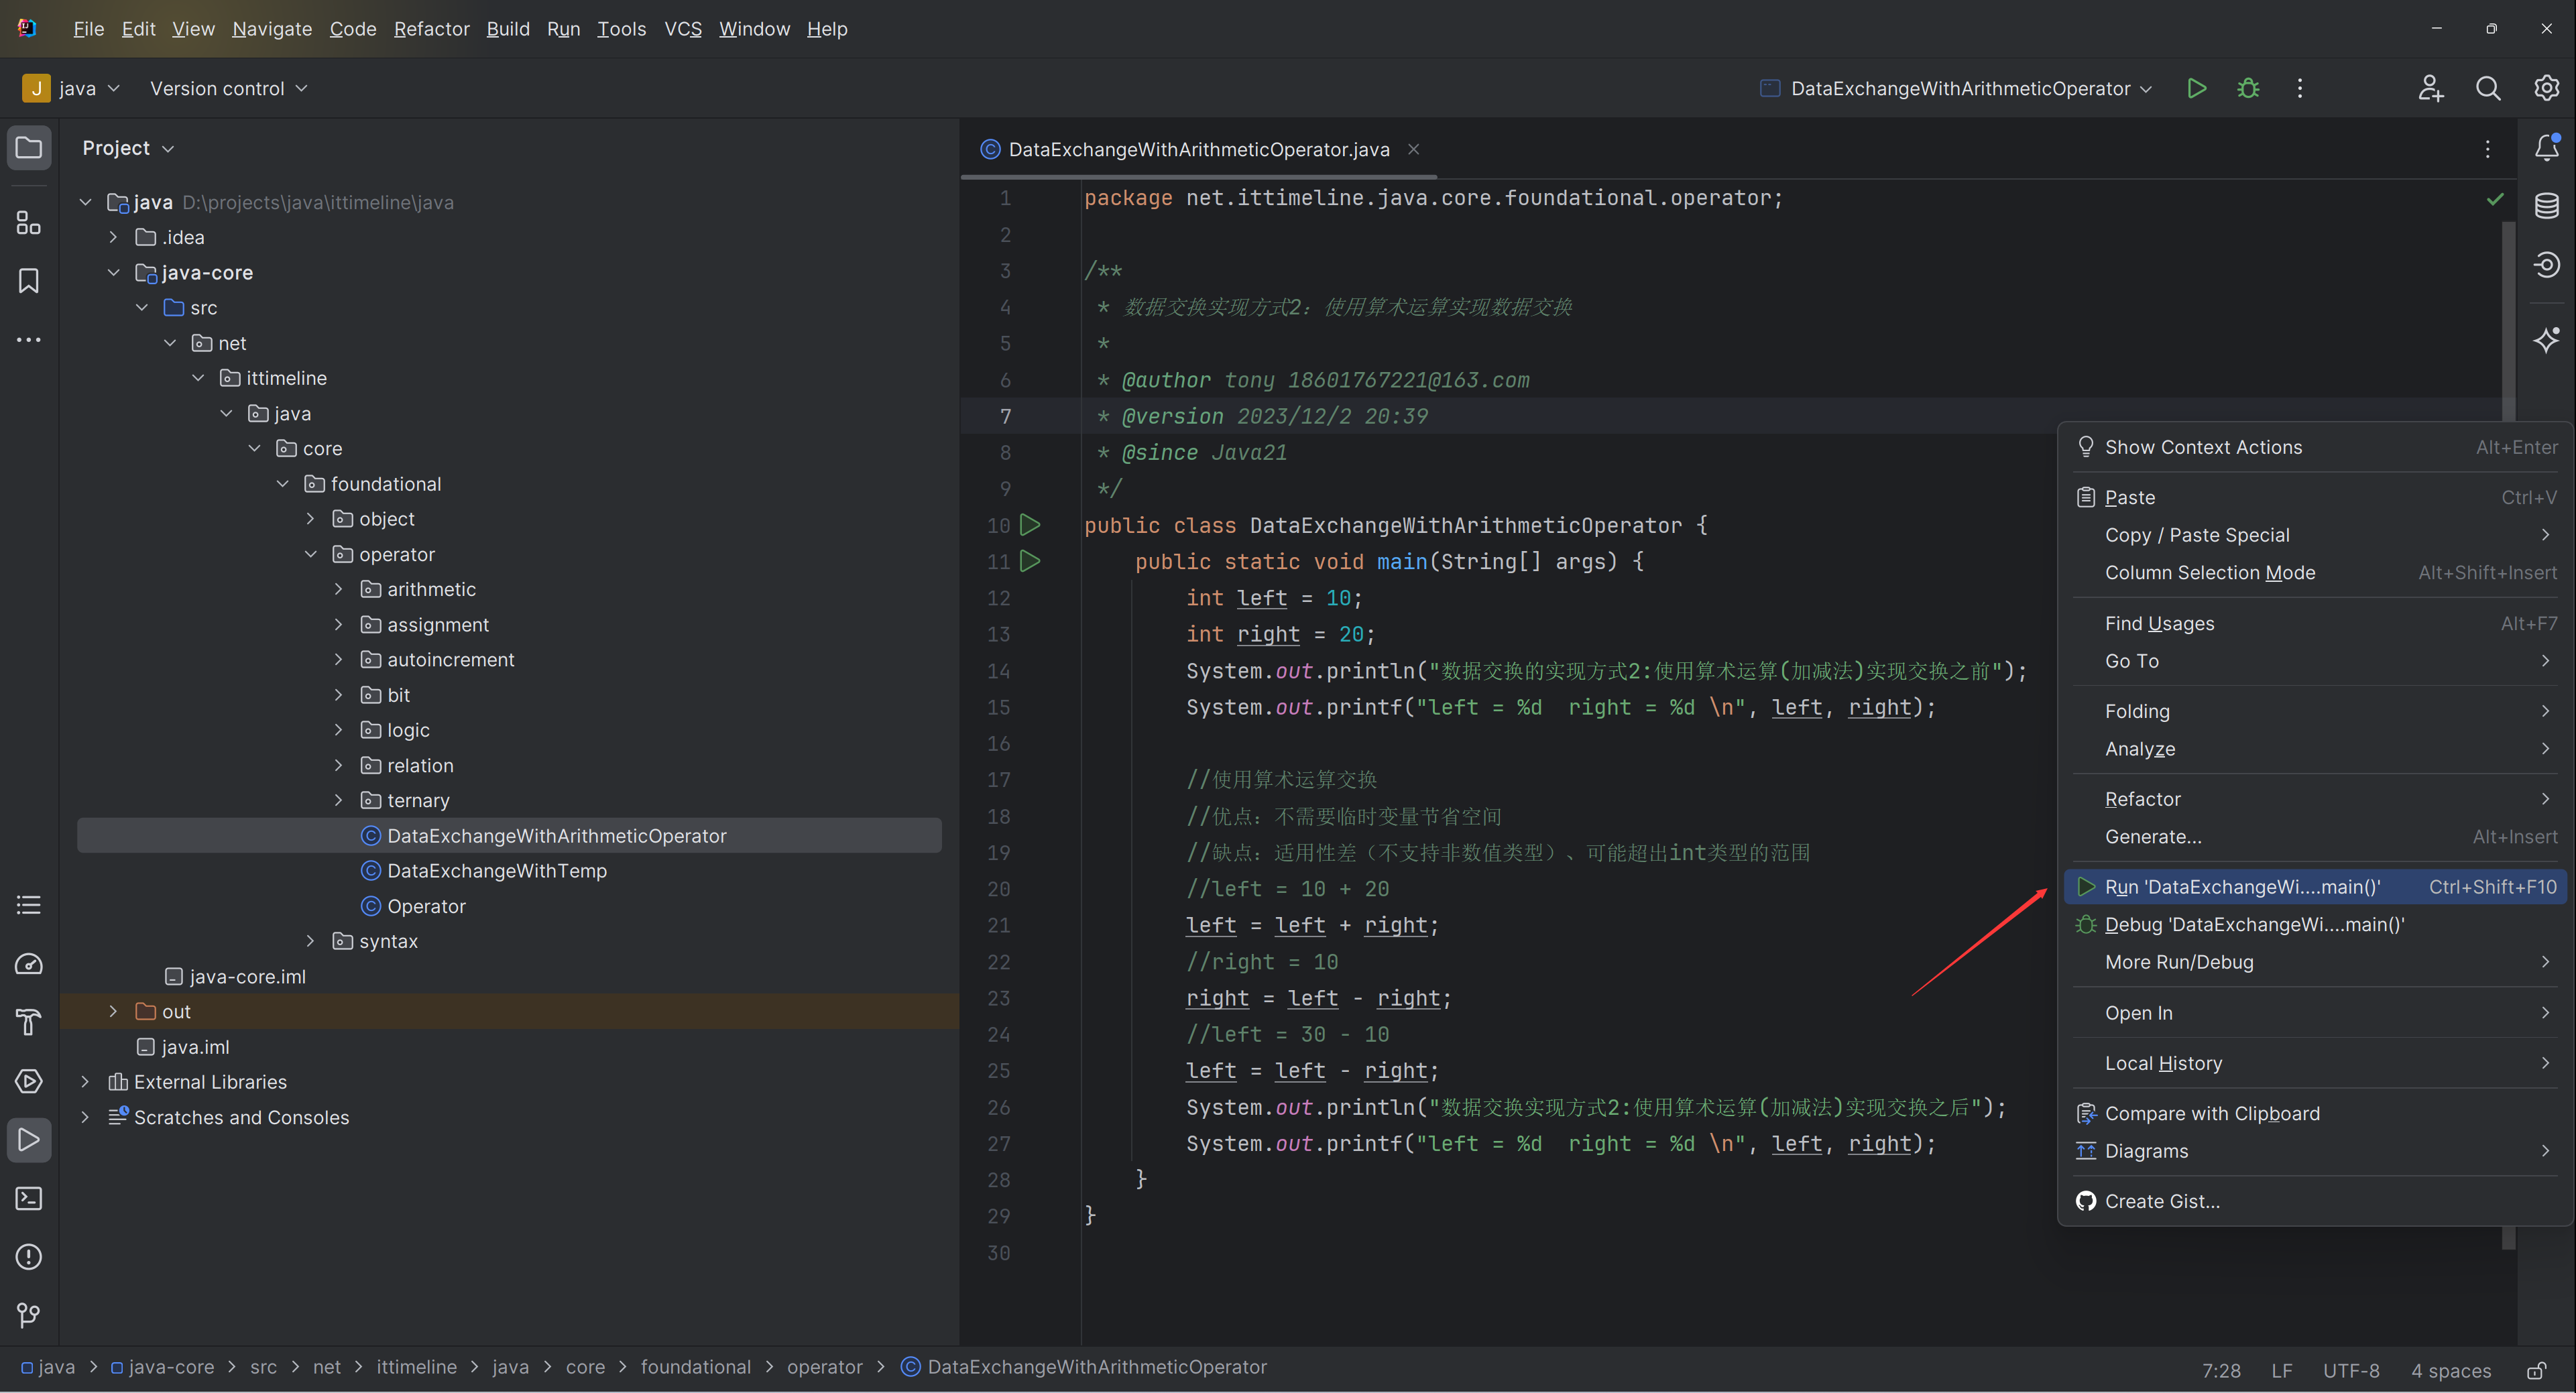Run the DataExchangeWithArithmeticOperator configuration

(2197, 88)
